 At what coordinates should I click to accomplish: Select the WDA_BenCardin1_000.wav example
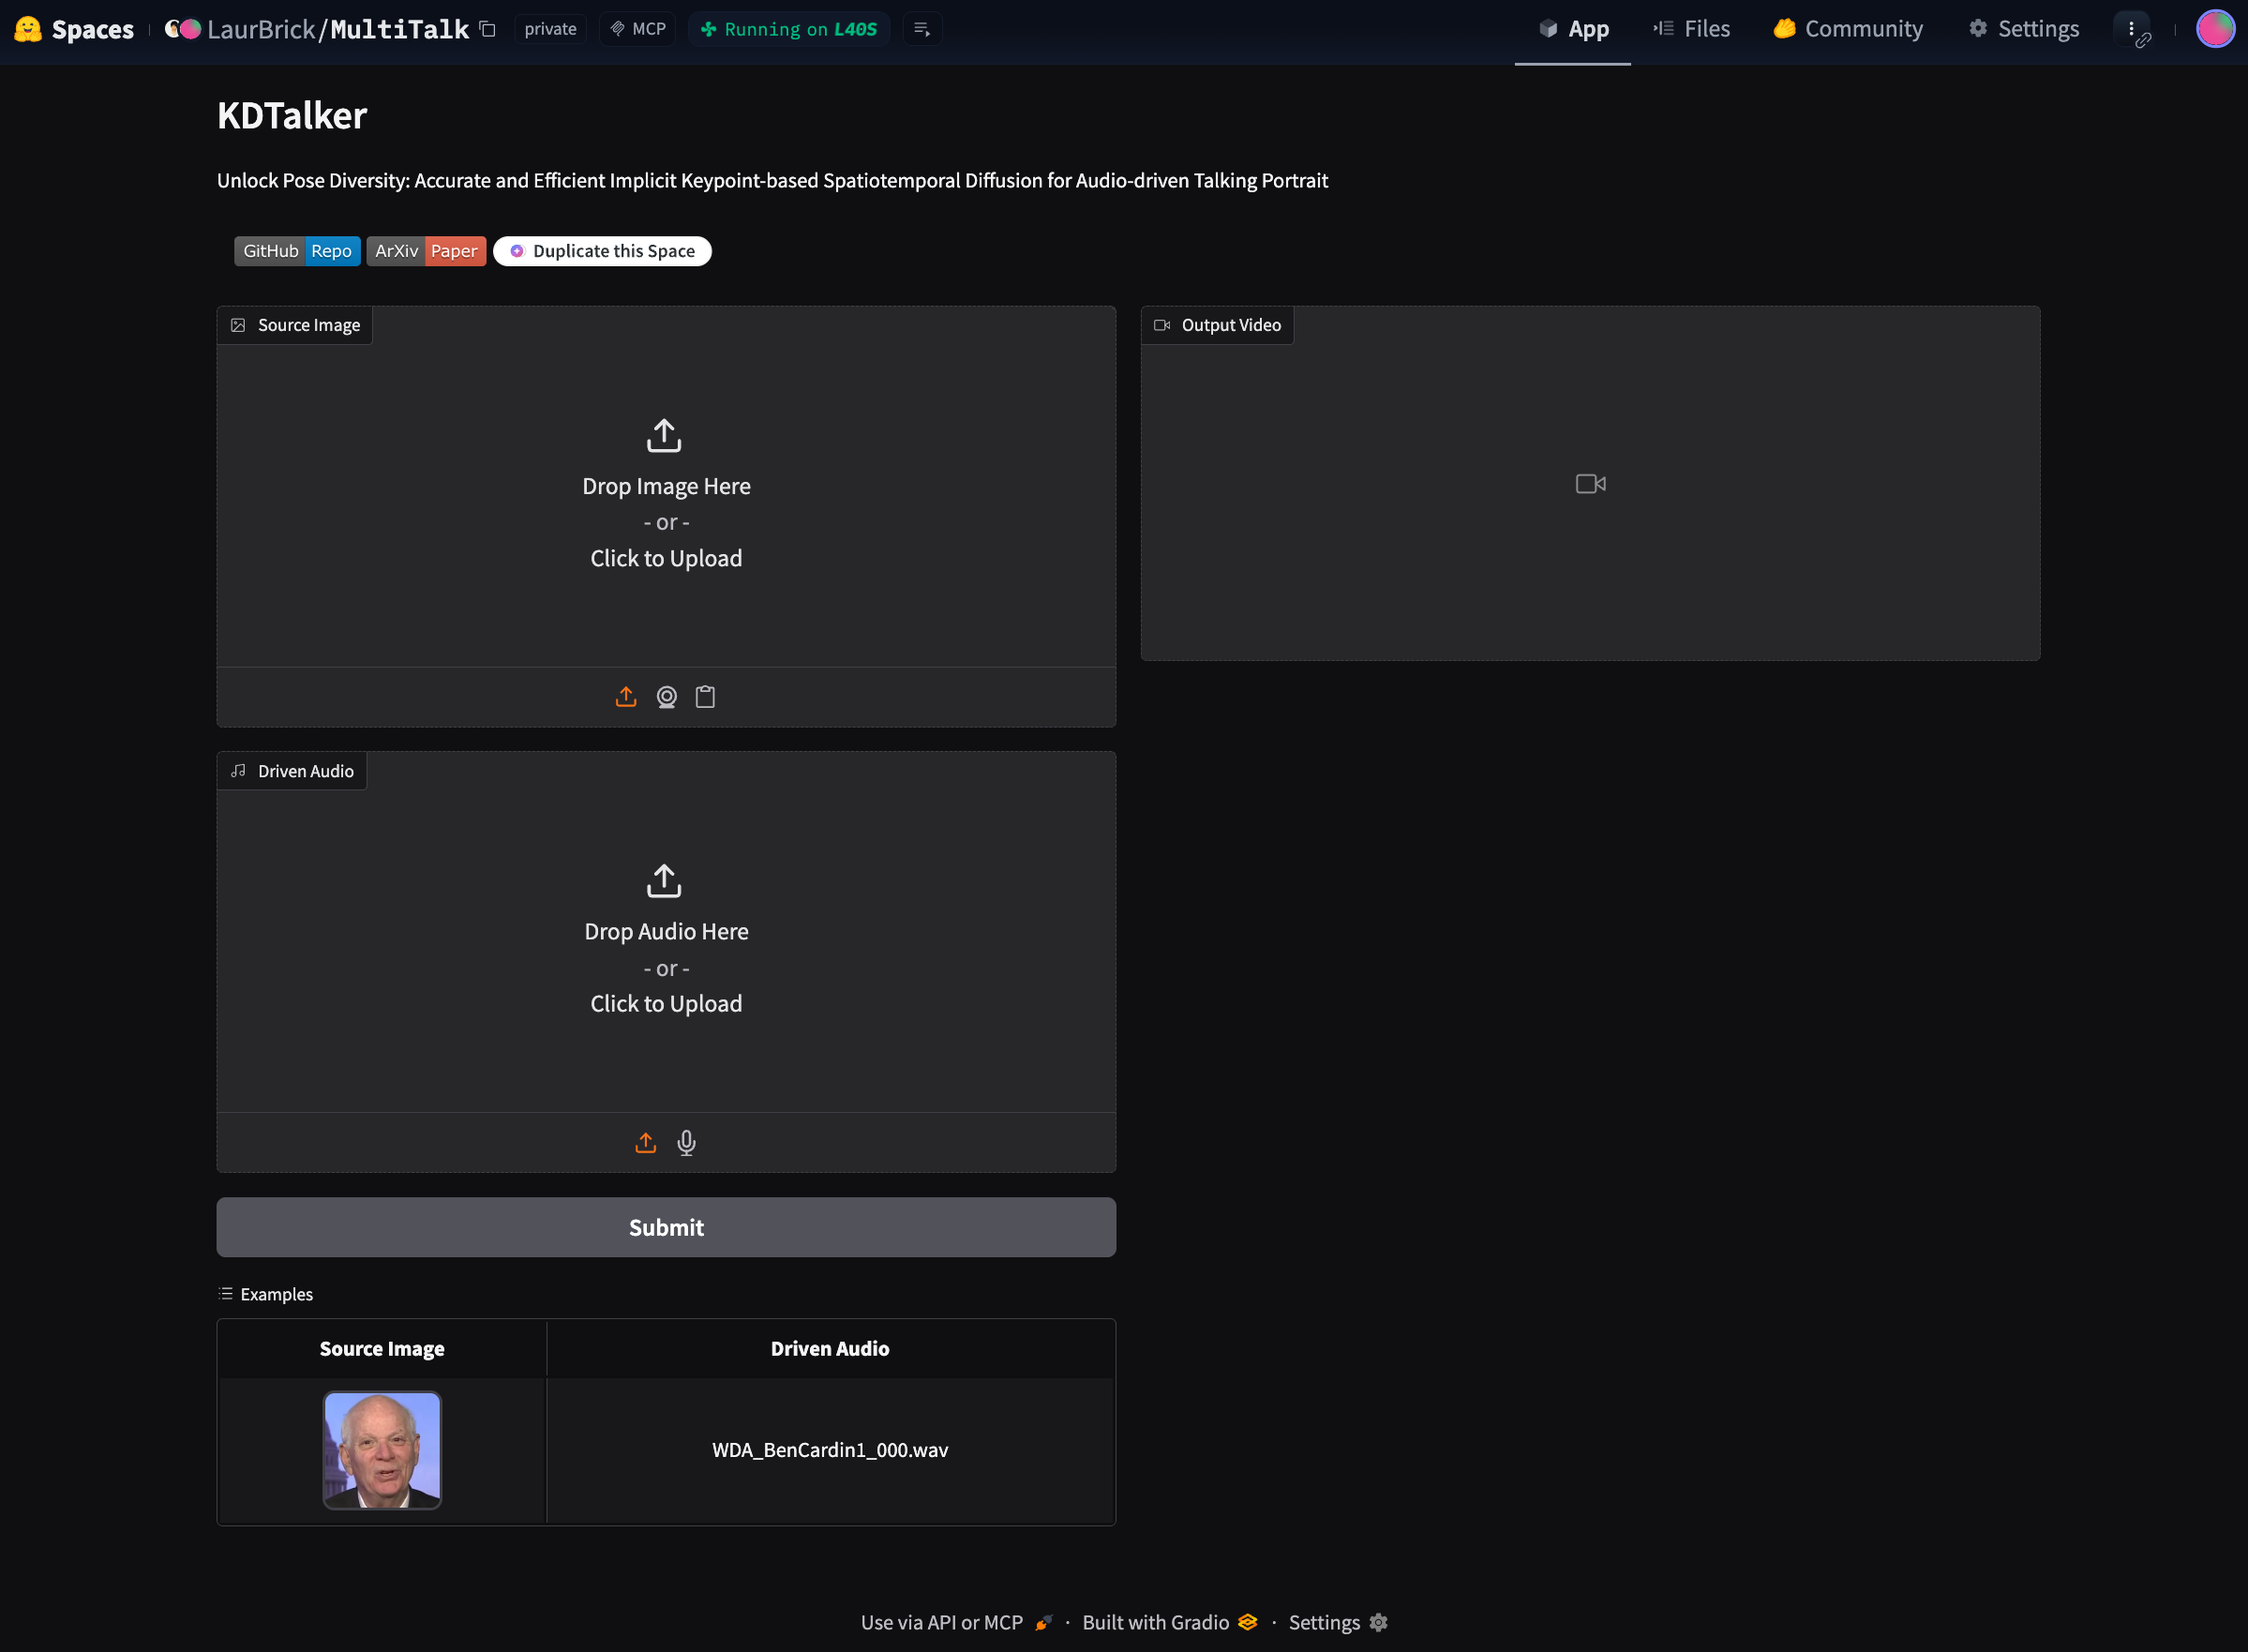tap(830, 1450)
